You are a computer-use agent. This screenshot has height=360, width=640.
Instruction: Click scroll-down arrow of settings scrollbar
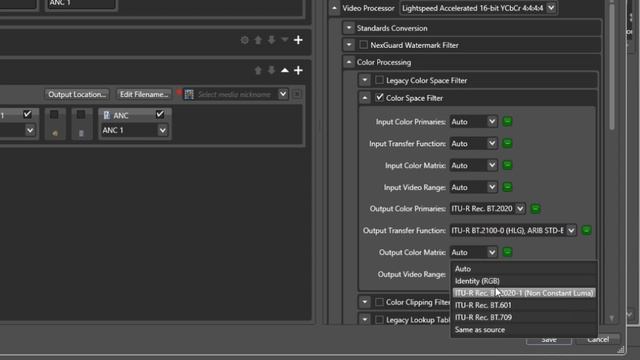tap(611, 318)
